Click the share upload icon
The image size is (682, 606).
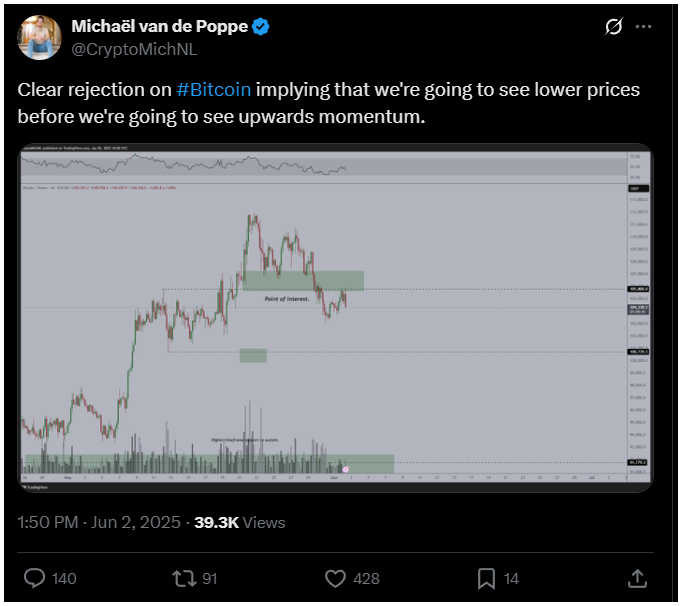click(x=637, y=579)
